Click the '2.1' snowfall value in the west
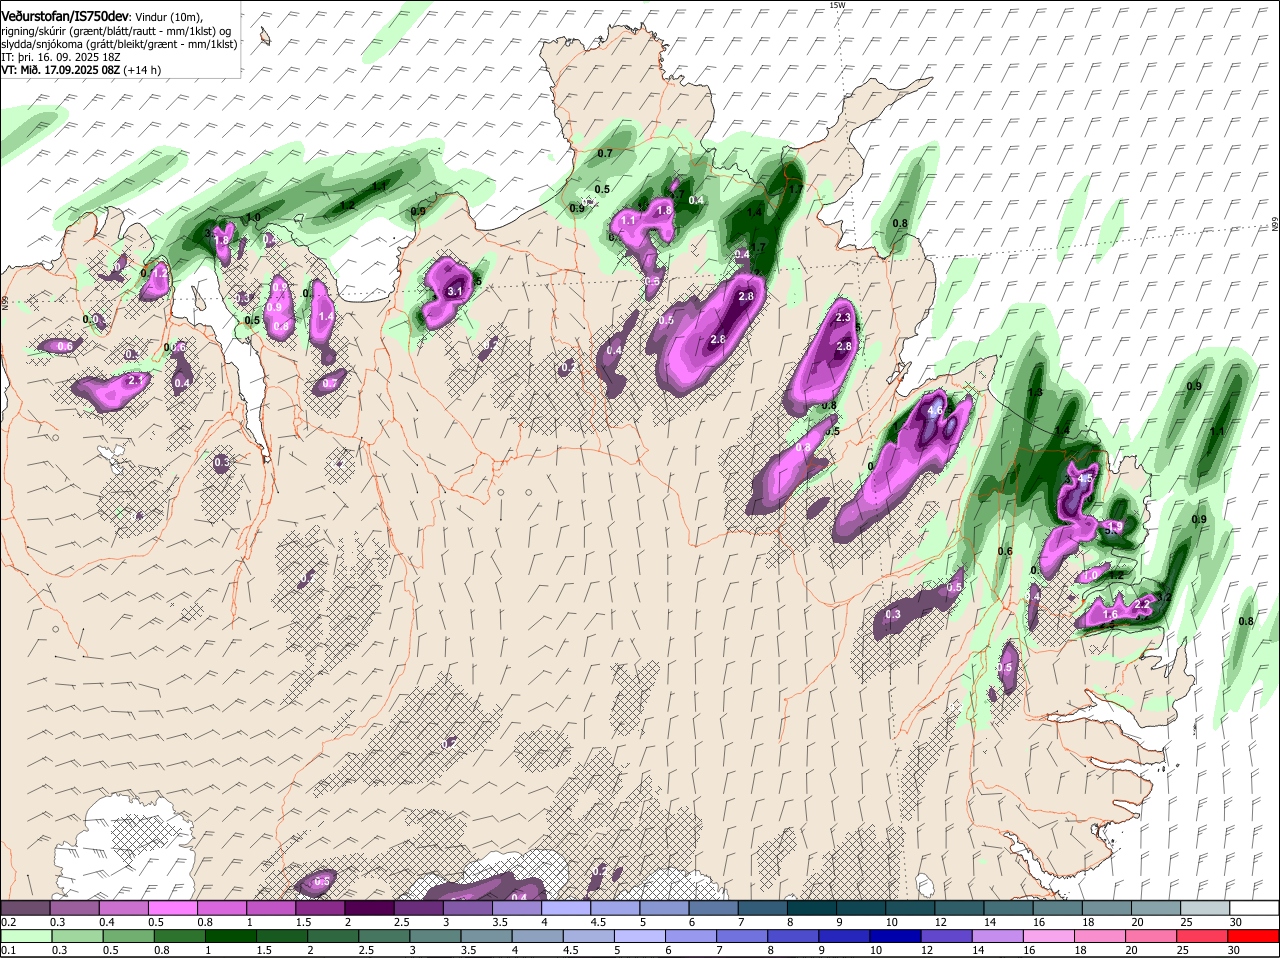Screen dimensions: 1280x958 point(138,380)
